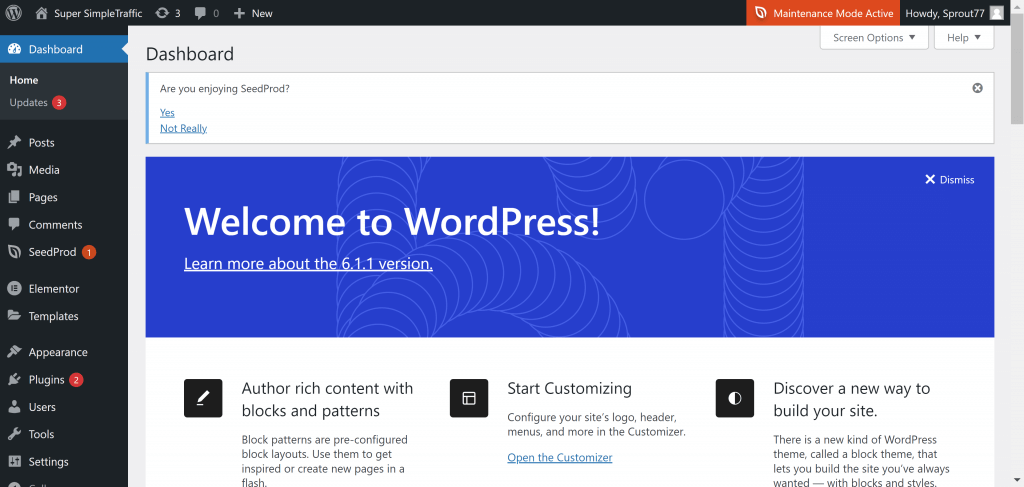The height and width of the screenshot is (487, 1024).
Task: Click the home icon beside Super SimpleTraffic
Action: (41, 12)
